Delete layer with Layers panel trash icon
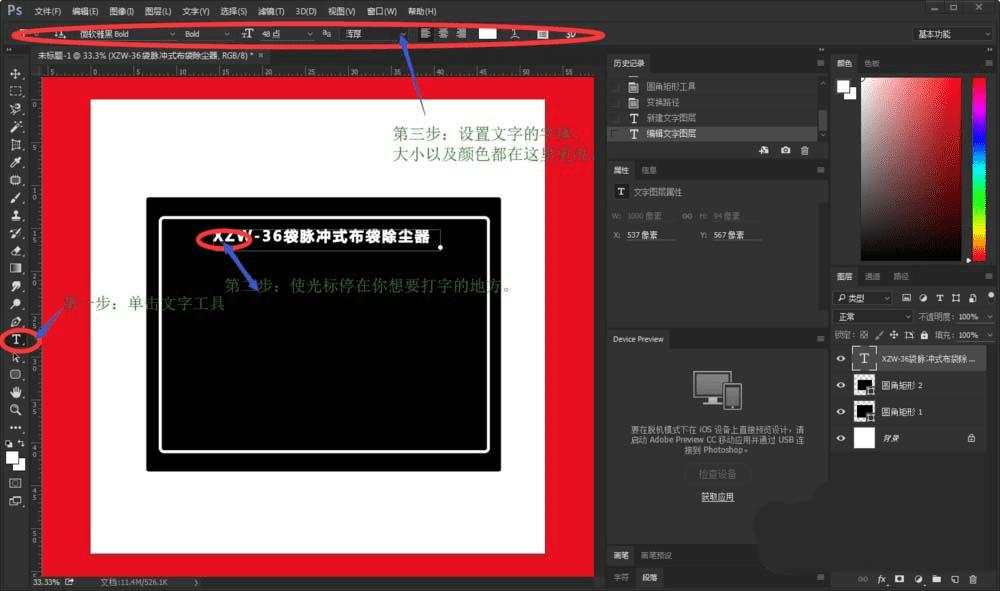 pos(973,579)
